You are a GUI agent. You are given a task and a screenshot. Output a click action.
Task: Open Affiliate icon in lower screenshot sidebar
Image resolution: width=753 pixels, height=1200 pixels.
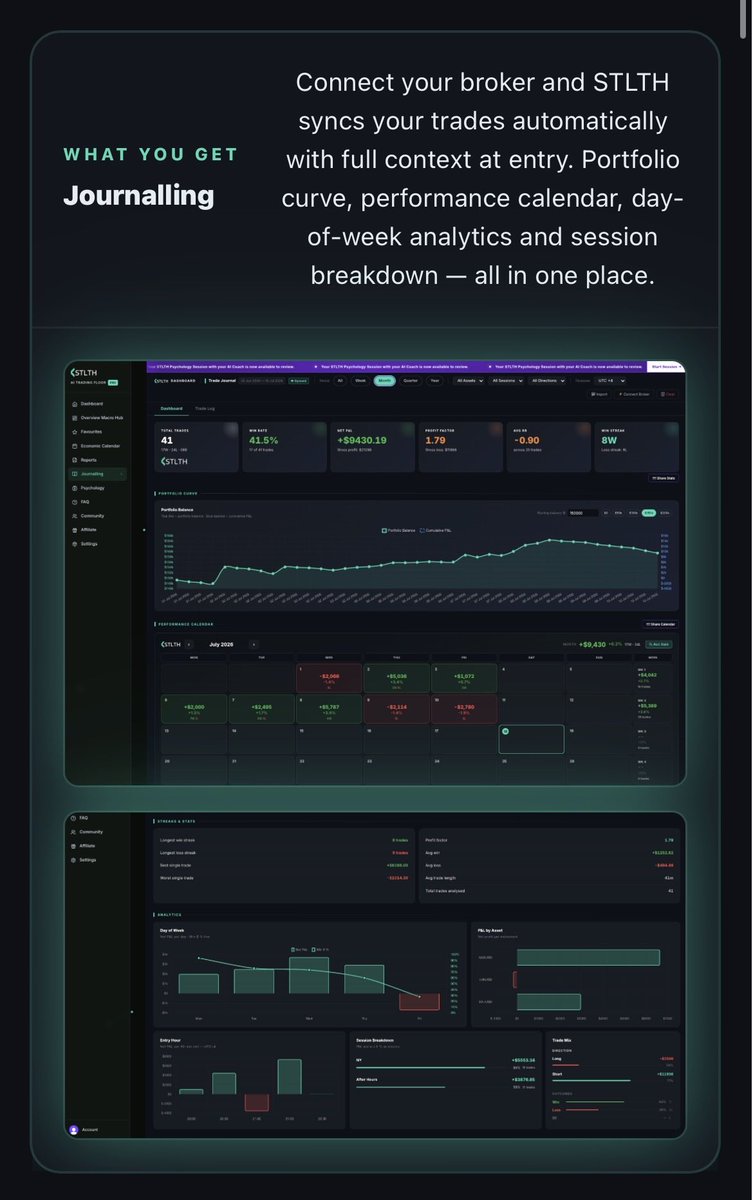click(x=73, y=846)
